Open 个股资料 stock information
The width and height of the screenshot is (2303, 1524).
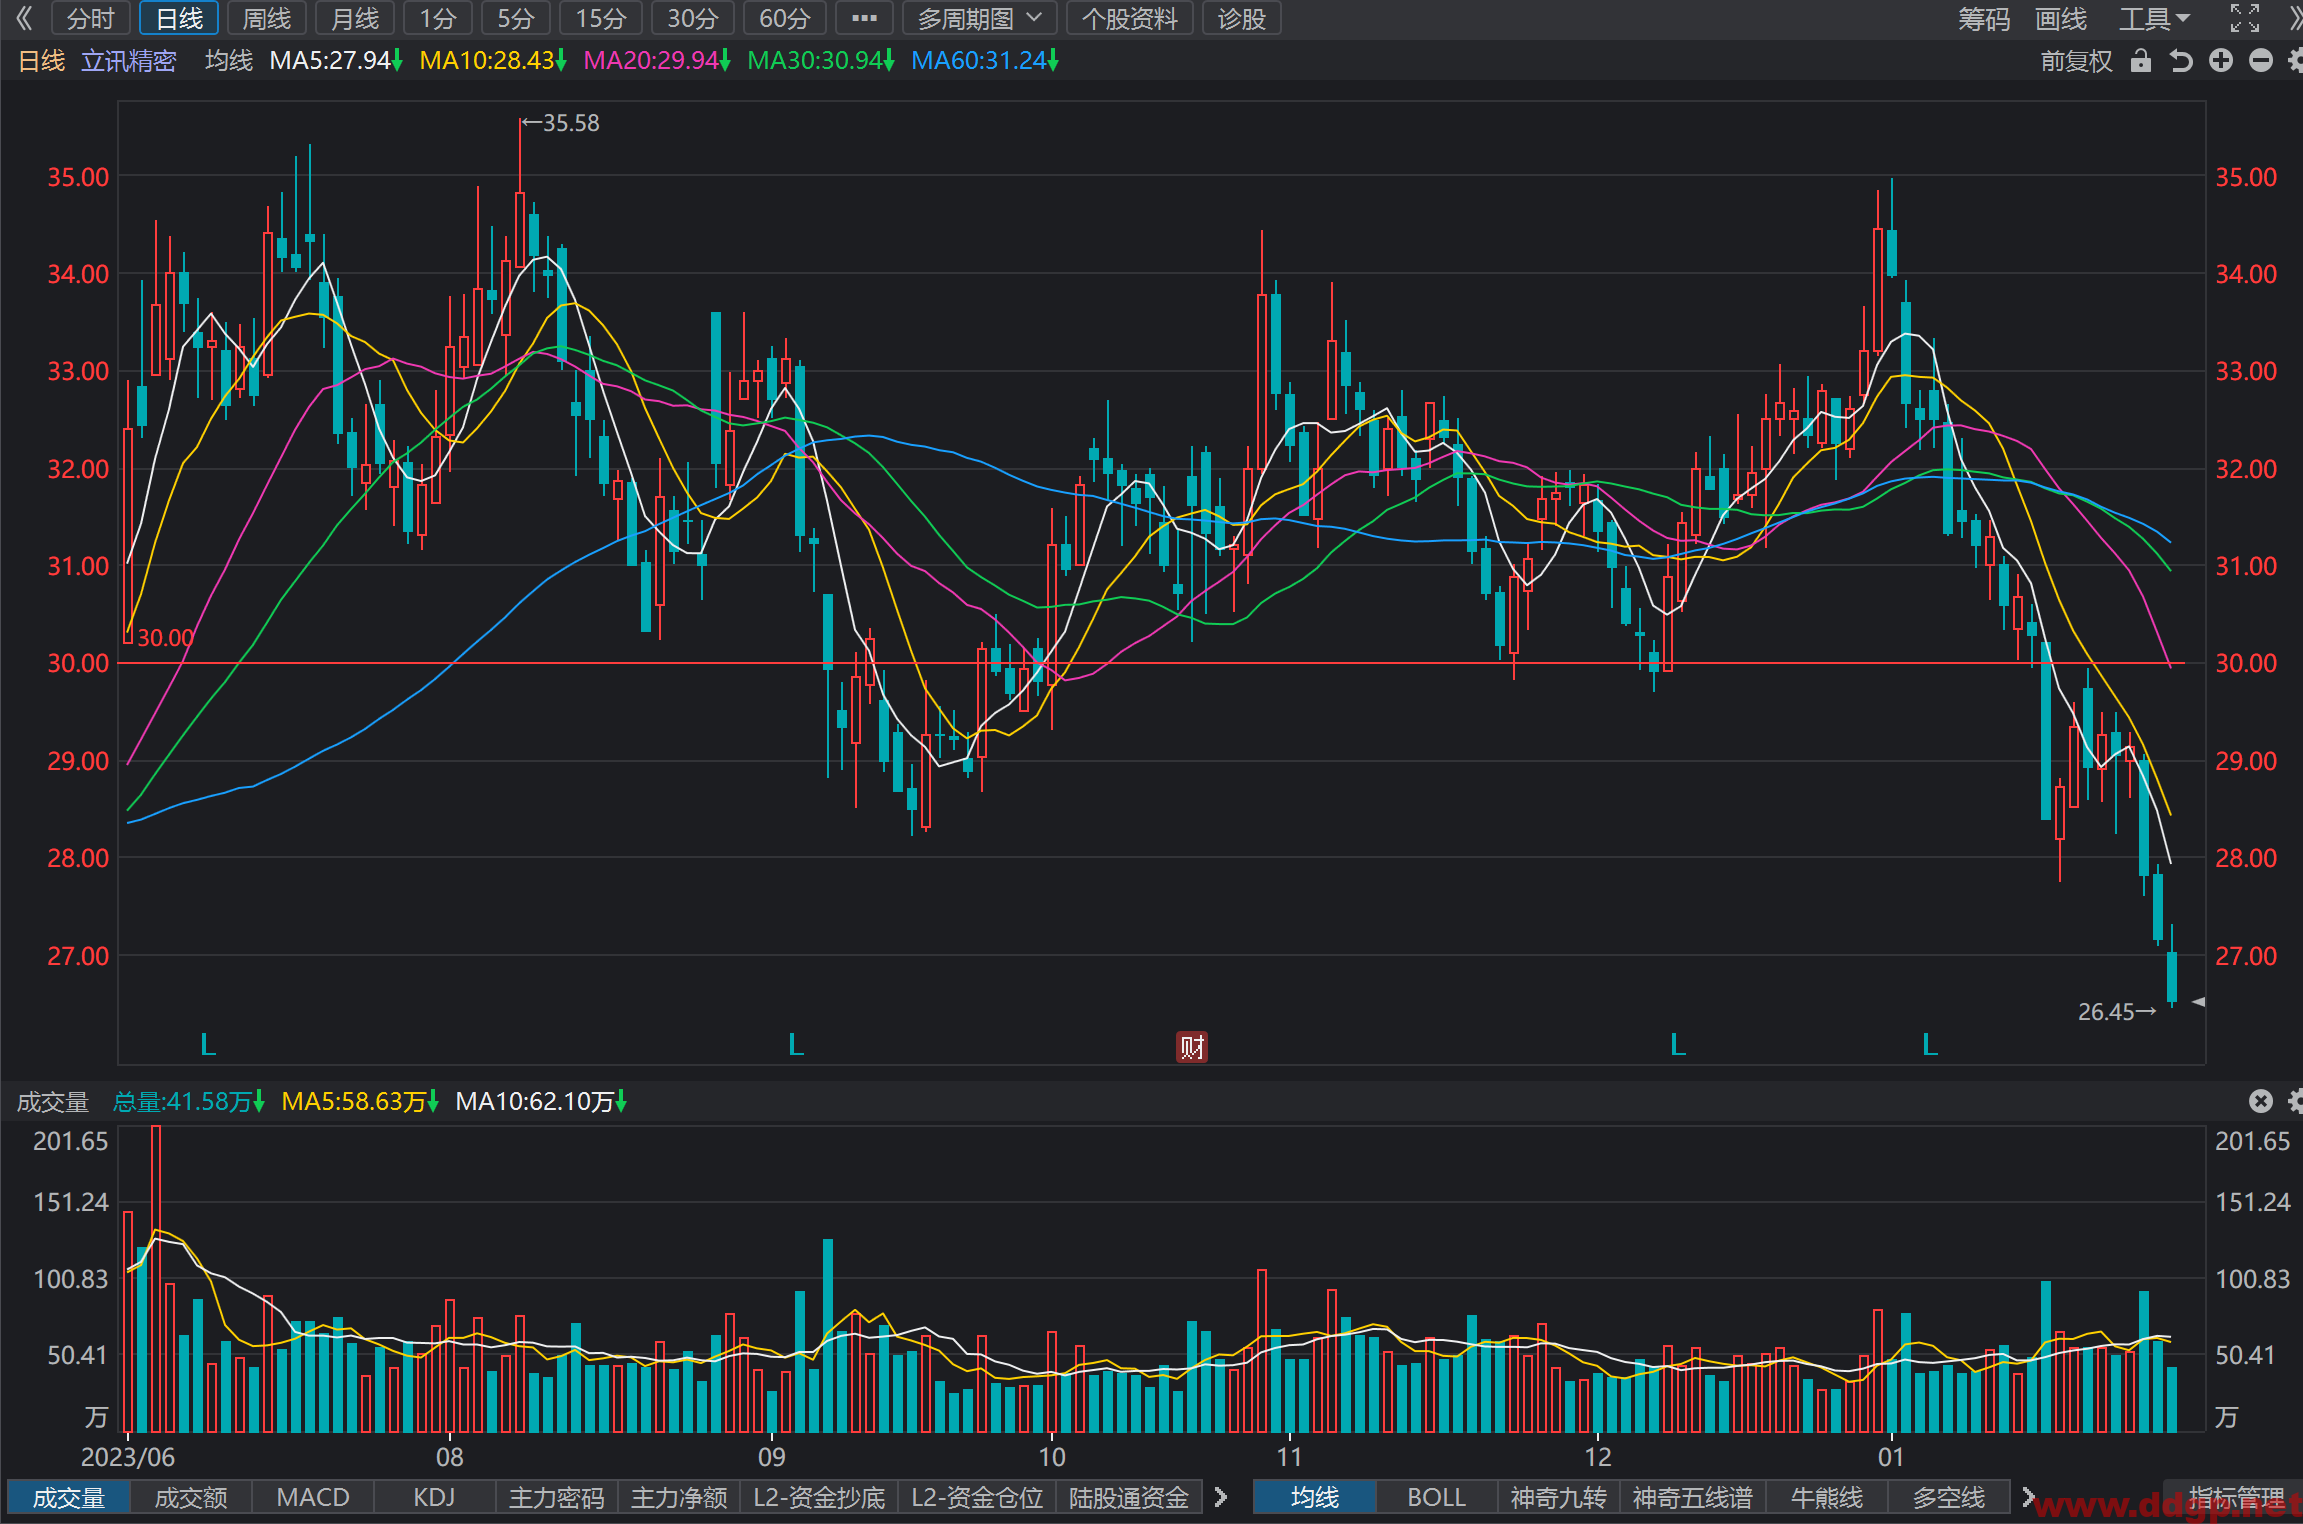pyautogui.click(x=1130, y=18)
